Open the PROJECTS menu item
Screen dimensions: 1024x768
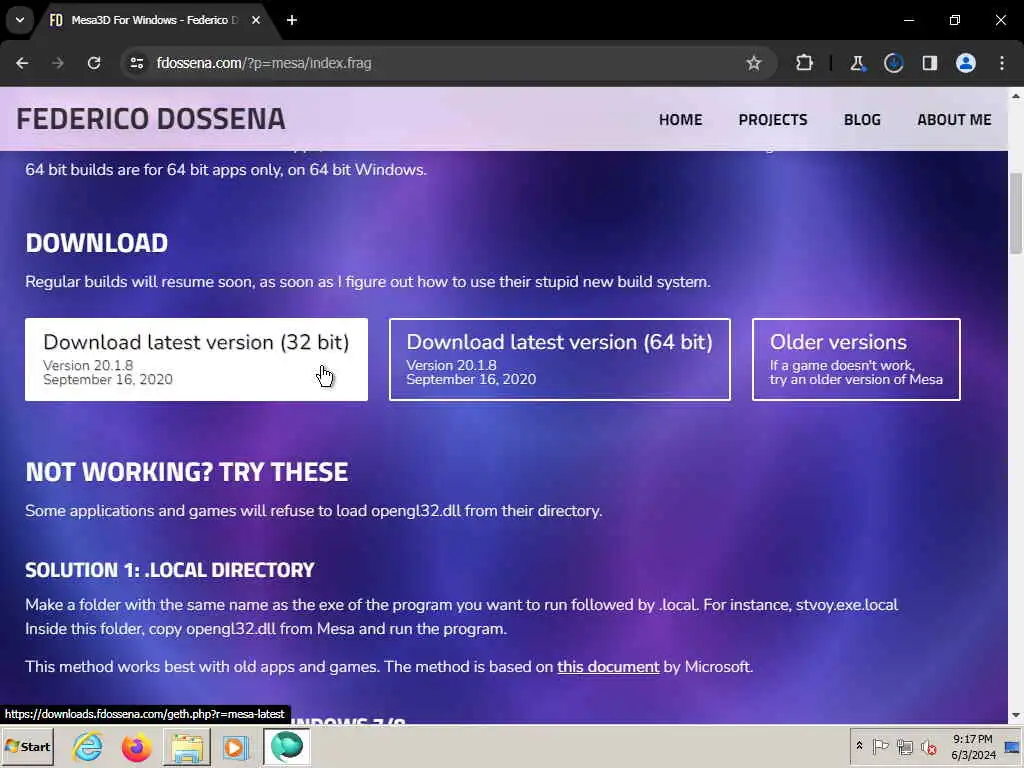(x=773, y=120)
